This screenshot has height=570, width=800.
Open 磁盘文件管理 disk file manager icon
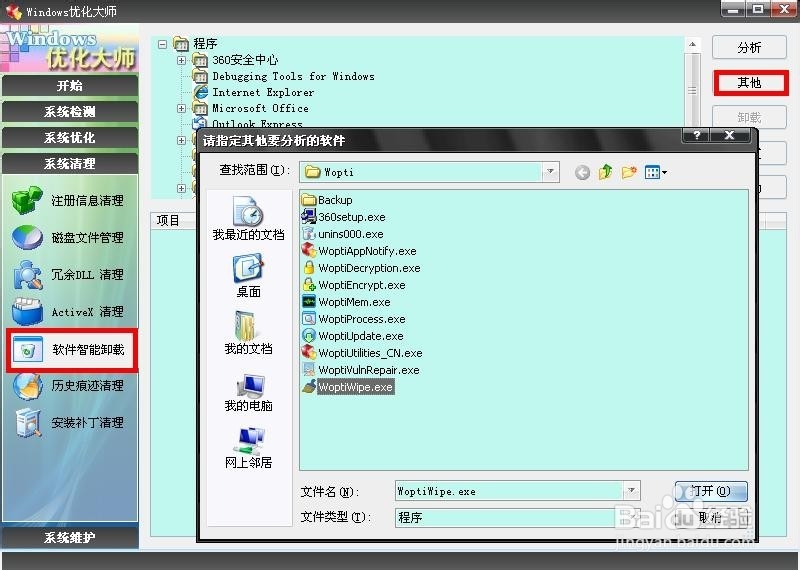28,237
